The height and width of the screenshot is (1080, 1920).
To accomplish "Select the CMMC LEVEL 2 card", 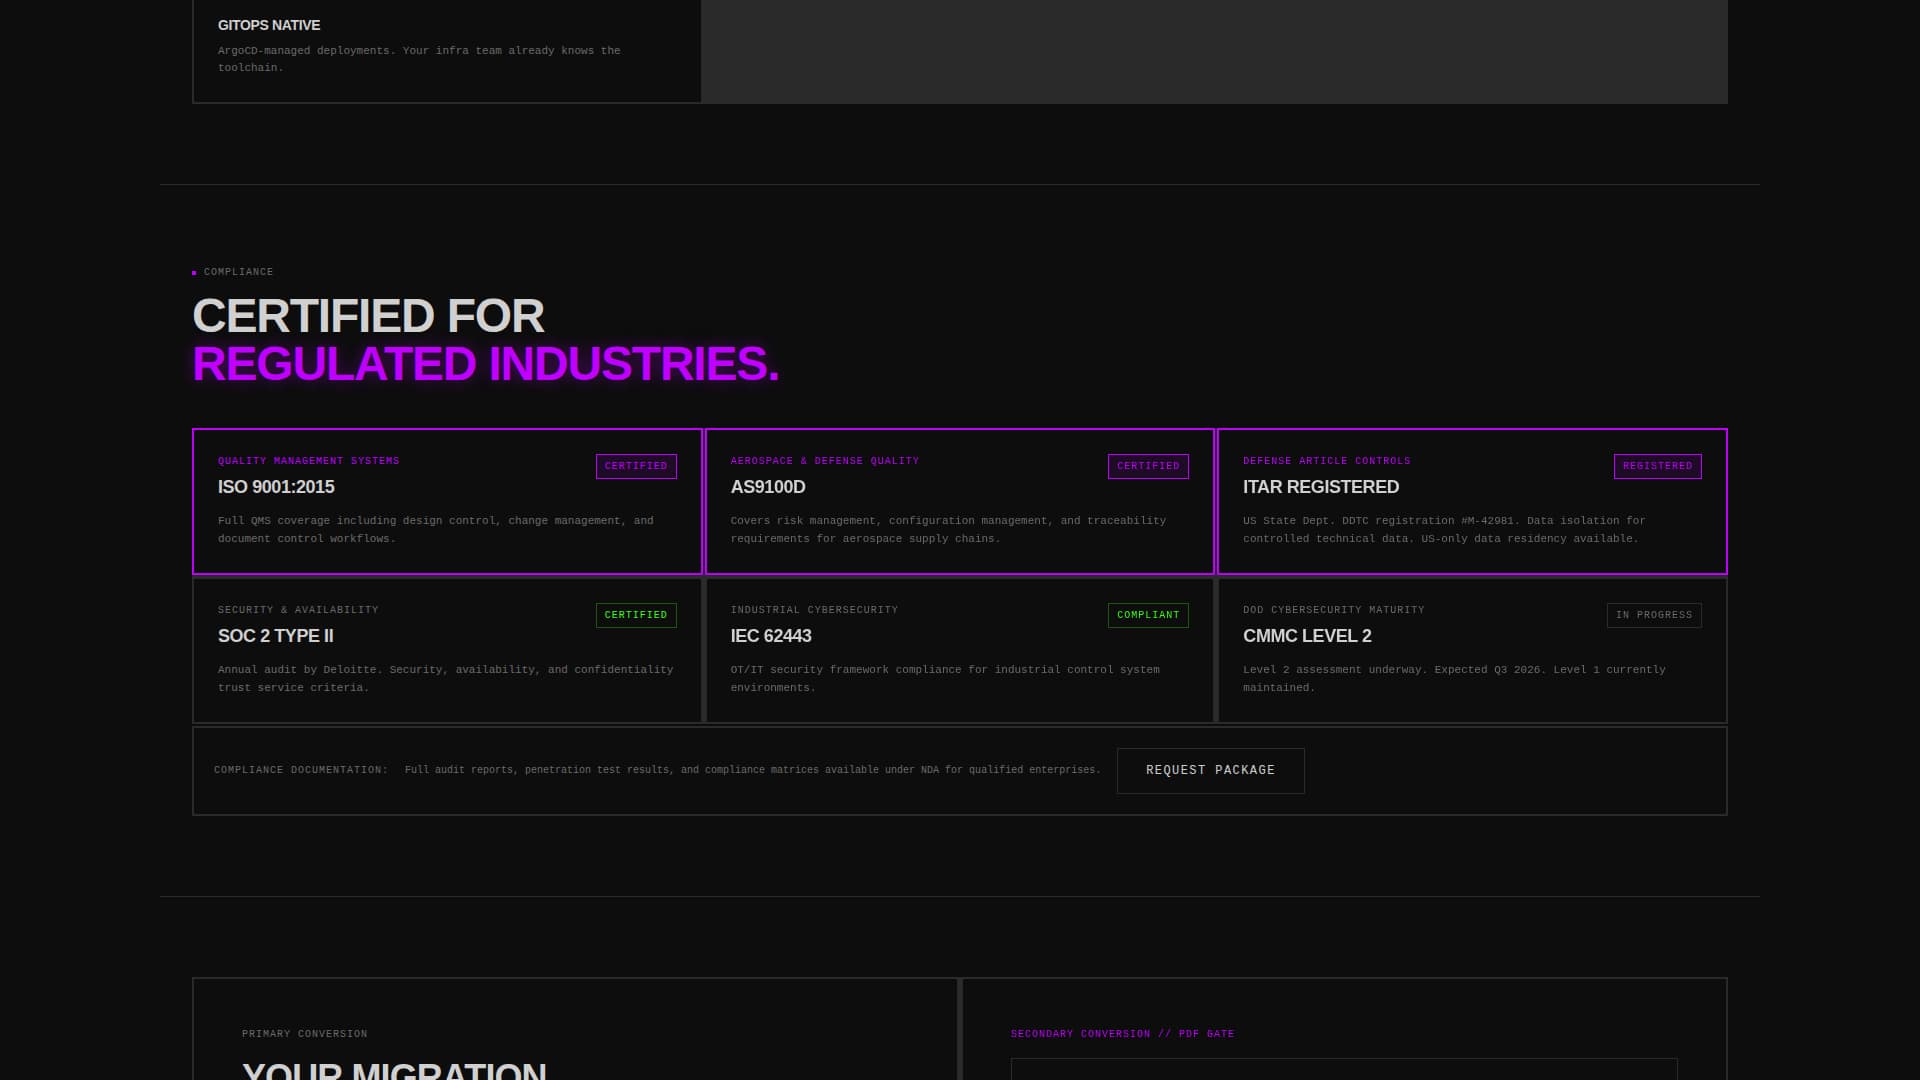I will click(x=1471, y=650).
